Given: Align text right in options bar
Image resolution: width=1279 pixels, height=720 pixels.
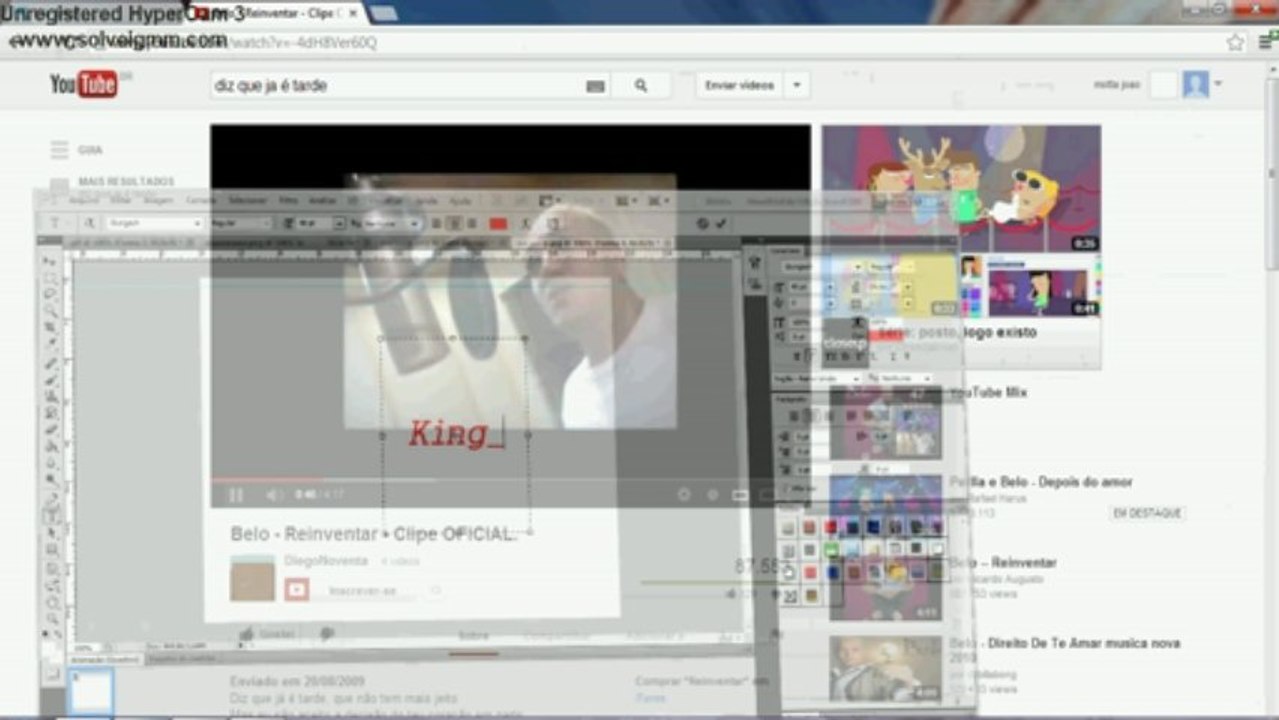Looking at the screenshot, I should 472,223.
